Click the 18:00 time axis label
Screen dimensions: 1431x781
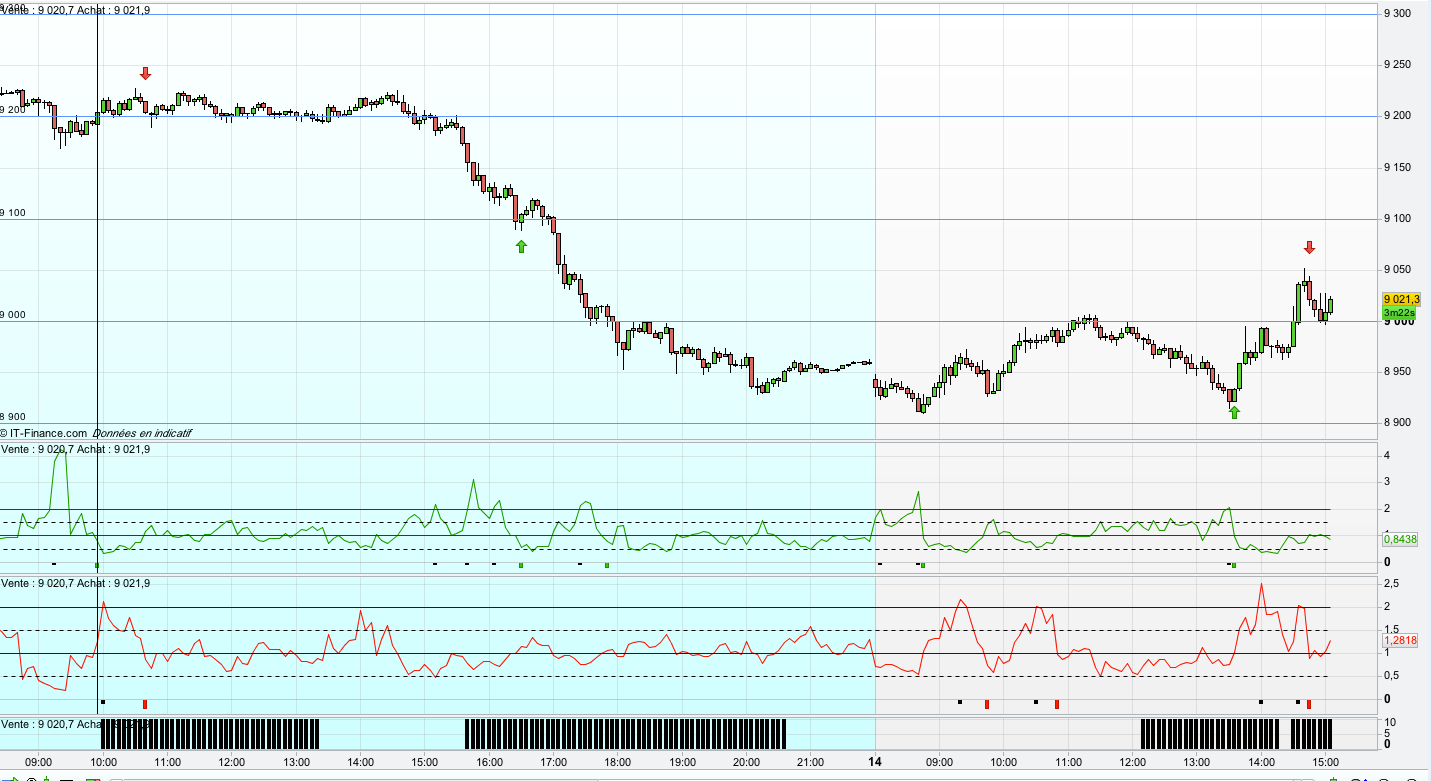click(618, 762)
